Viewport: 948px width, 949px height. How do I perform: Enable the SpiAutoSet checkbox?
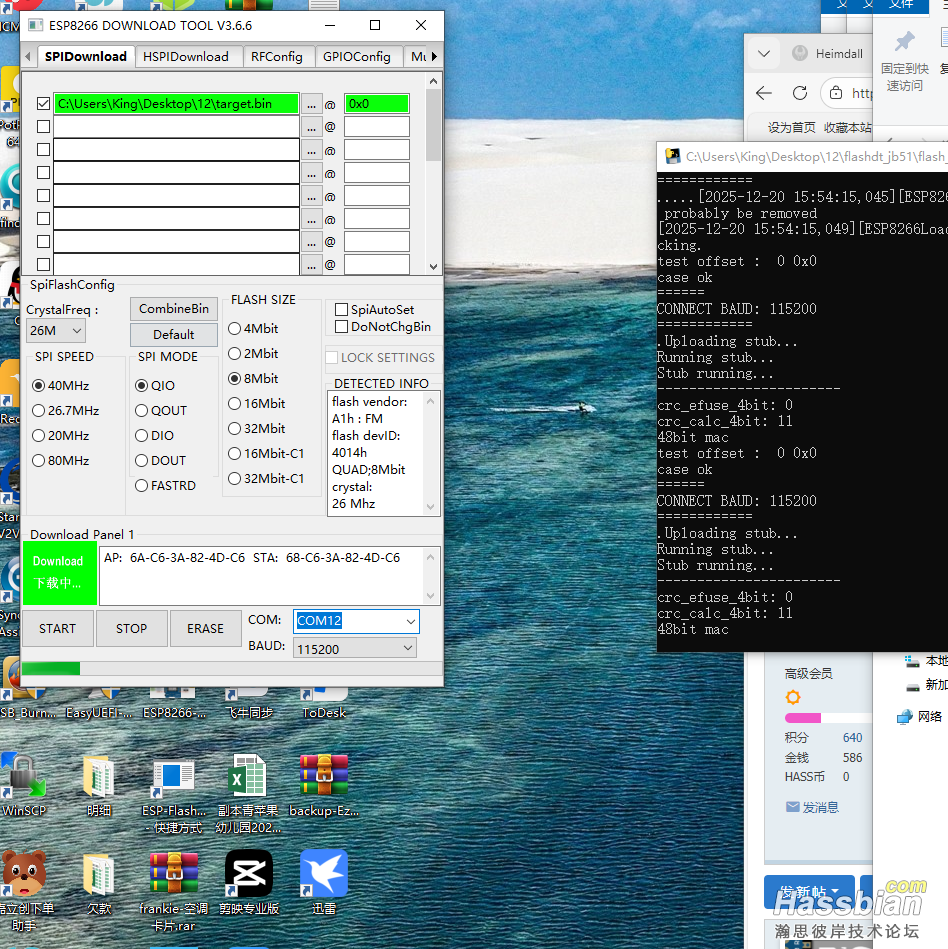(342, 310)
